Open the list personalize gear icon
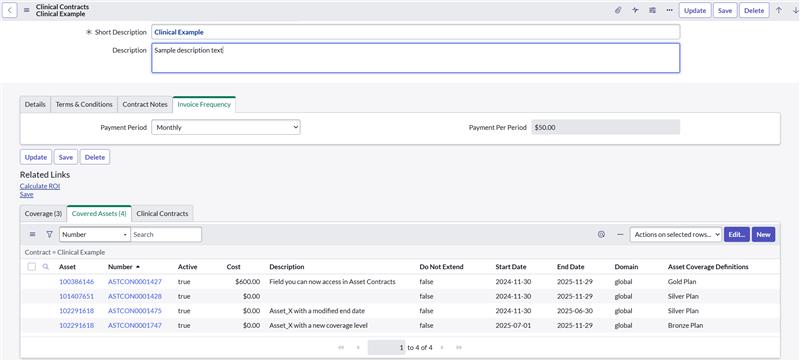 click(601, 235)
